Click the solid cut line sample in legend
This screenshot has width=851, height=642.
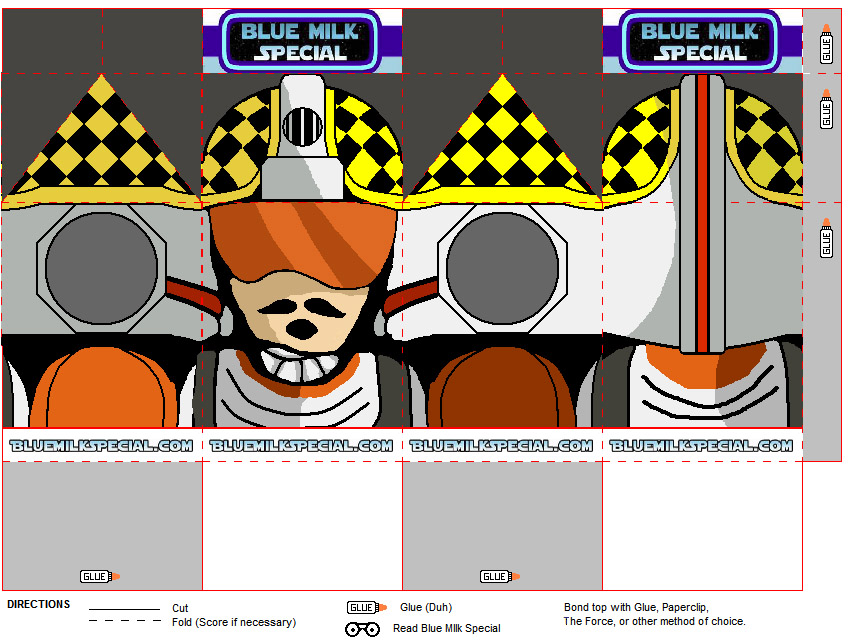point(124,609)
